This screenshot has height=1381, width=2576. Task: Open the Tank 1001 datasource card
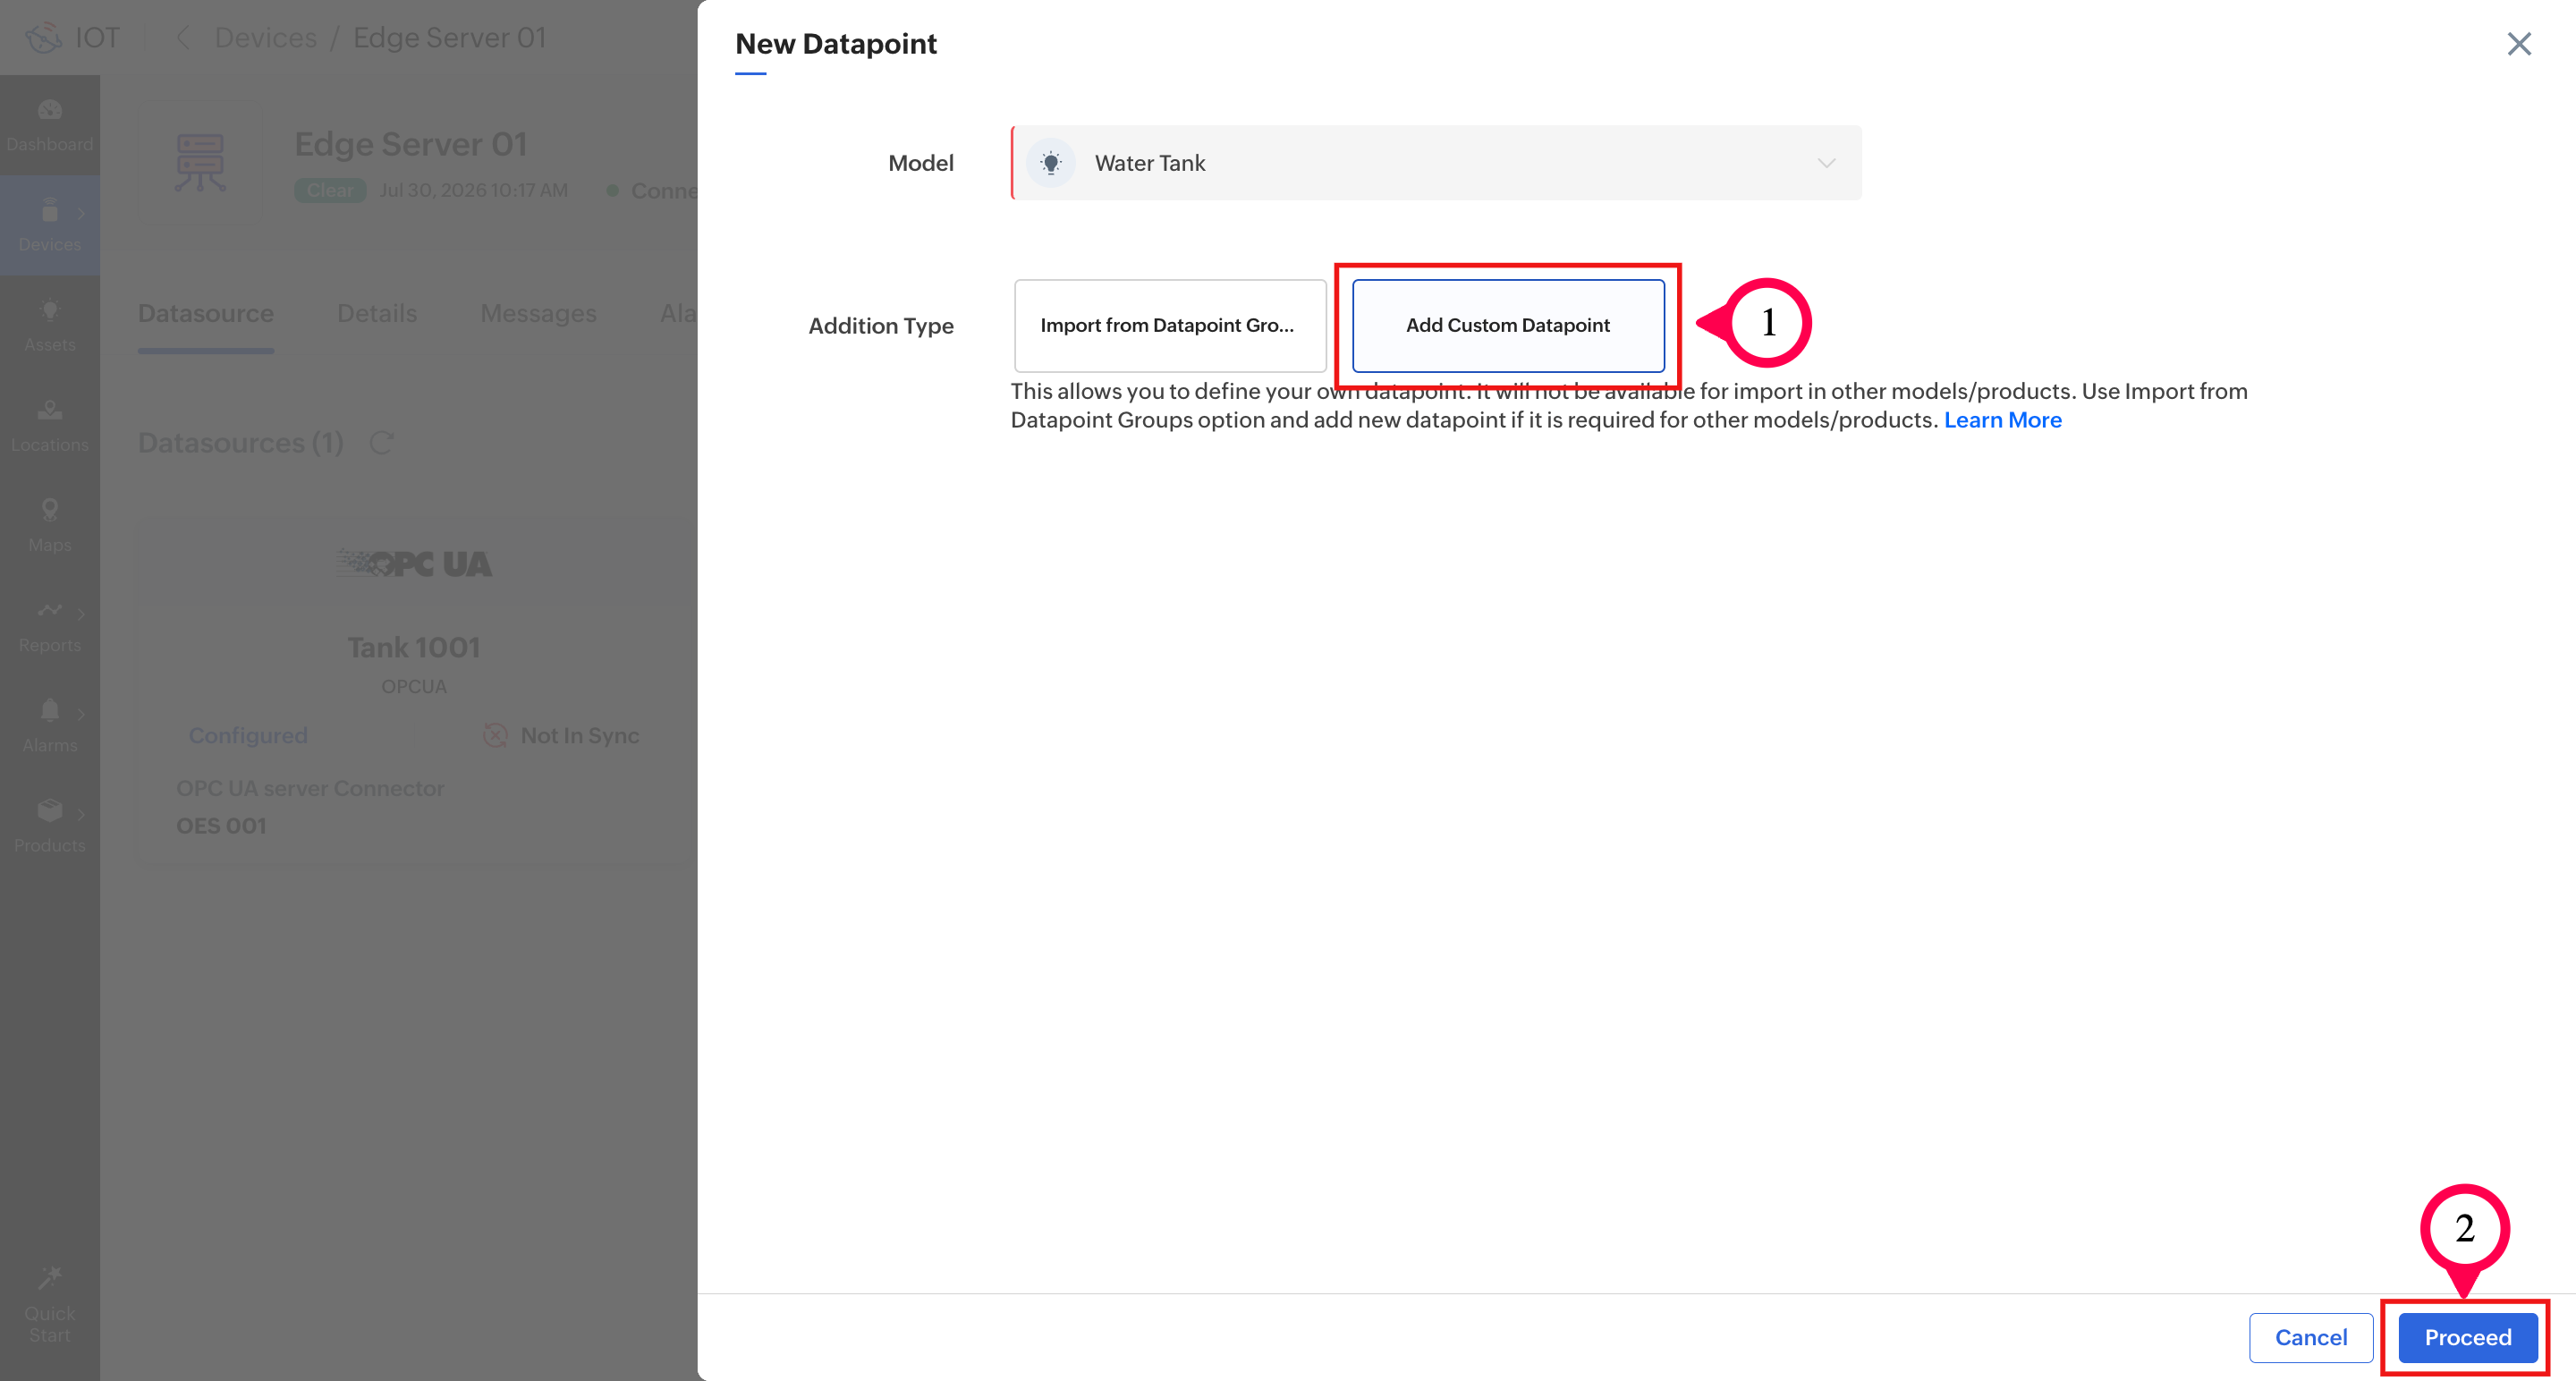416,690
